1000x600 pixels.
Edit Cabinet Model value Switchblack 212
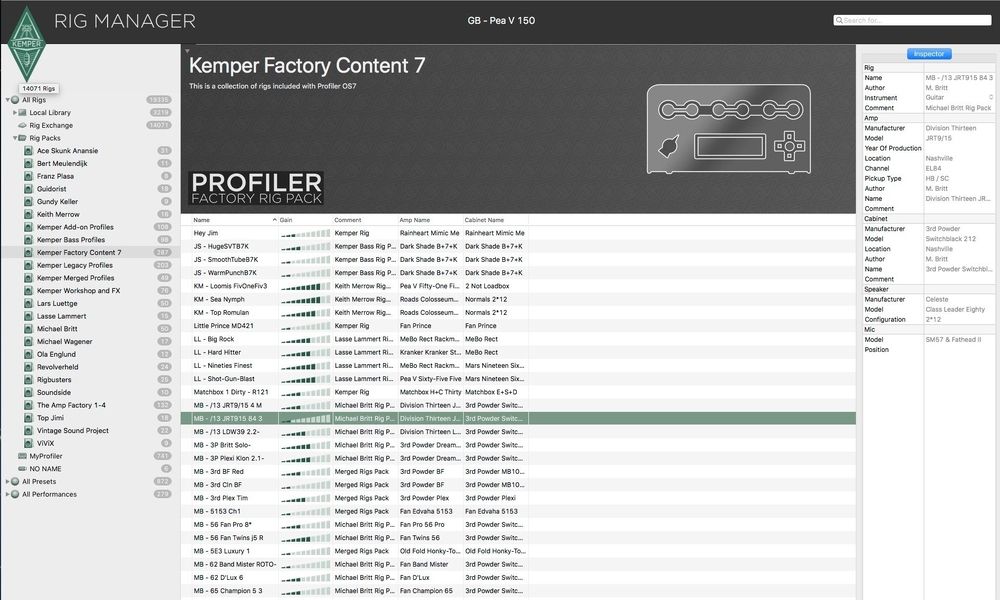959,239
